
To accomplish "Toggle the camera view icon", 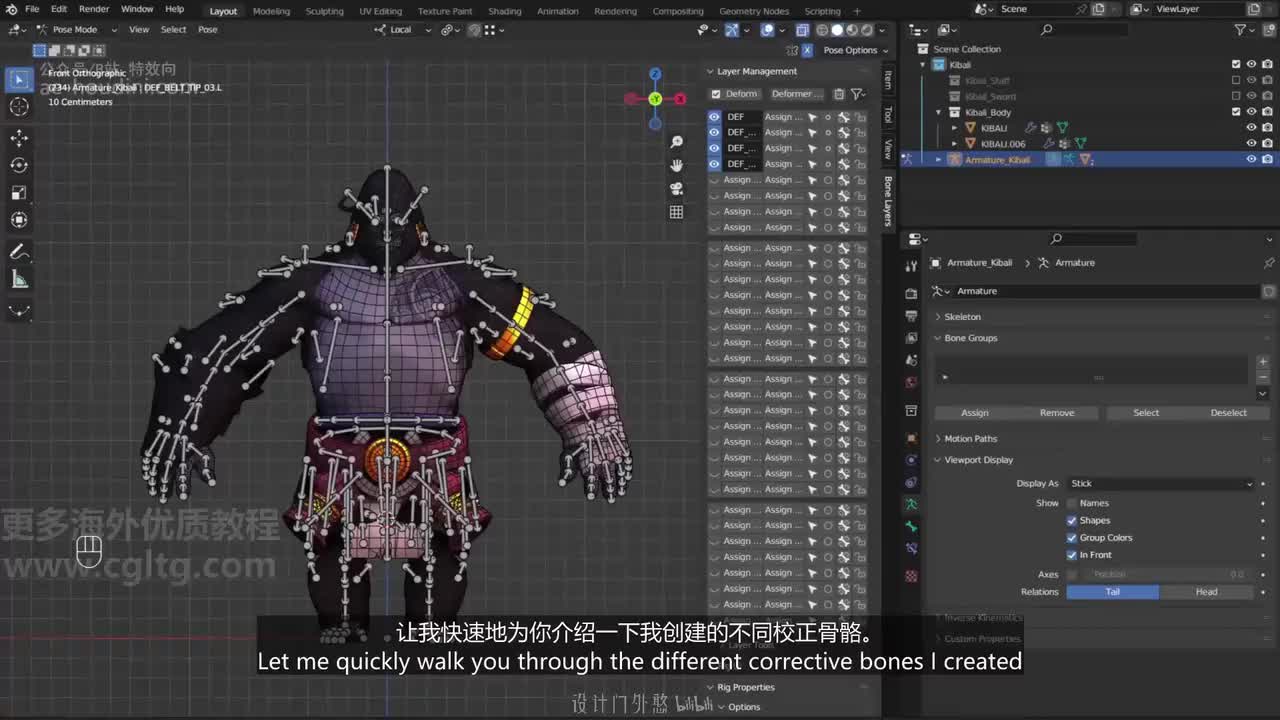I will click(676, 189).
